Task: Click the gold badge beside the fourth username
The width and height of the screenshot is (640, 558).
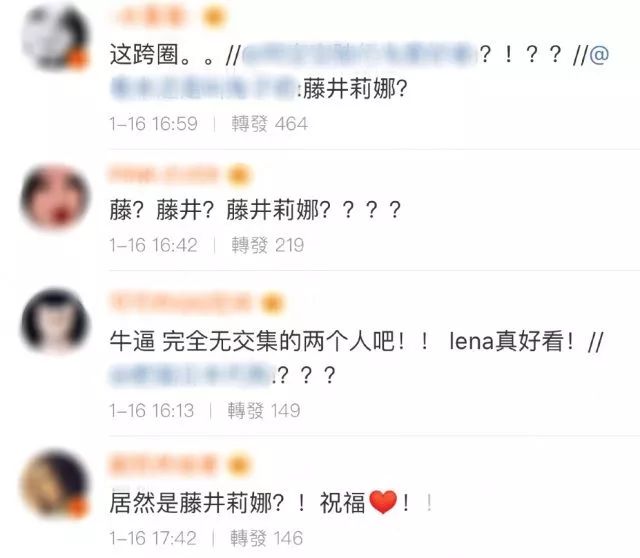Action: coord(239,465)
